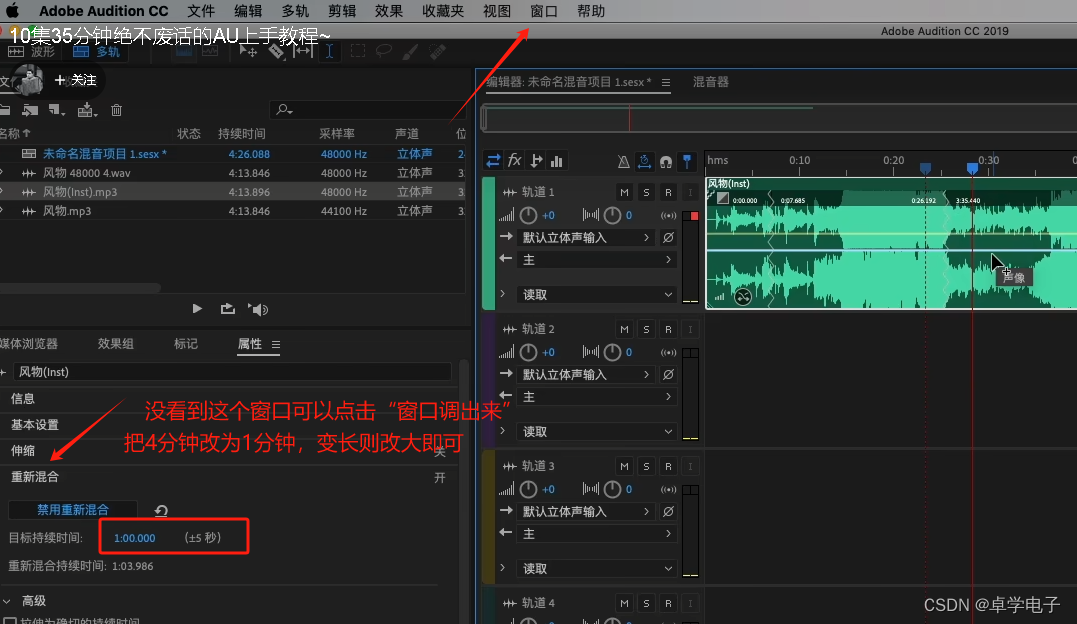Open the 默认立体声输入 dropdown on 轨道 1

[x=586, y=238]
